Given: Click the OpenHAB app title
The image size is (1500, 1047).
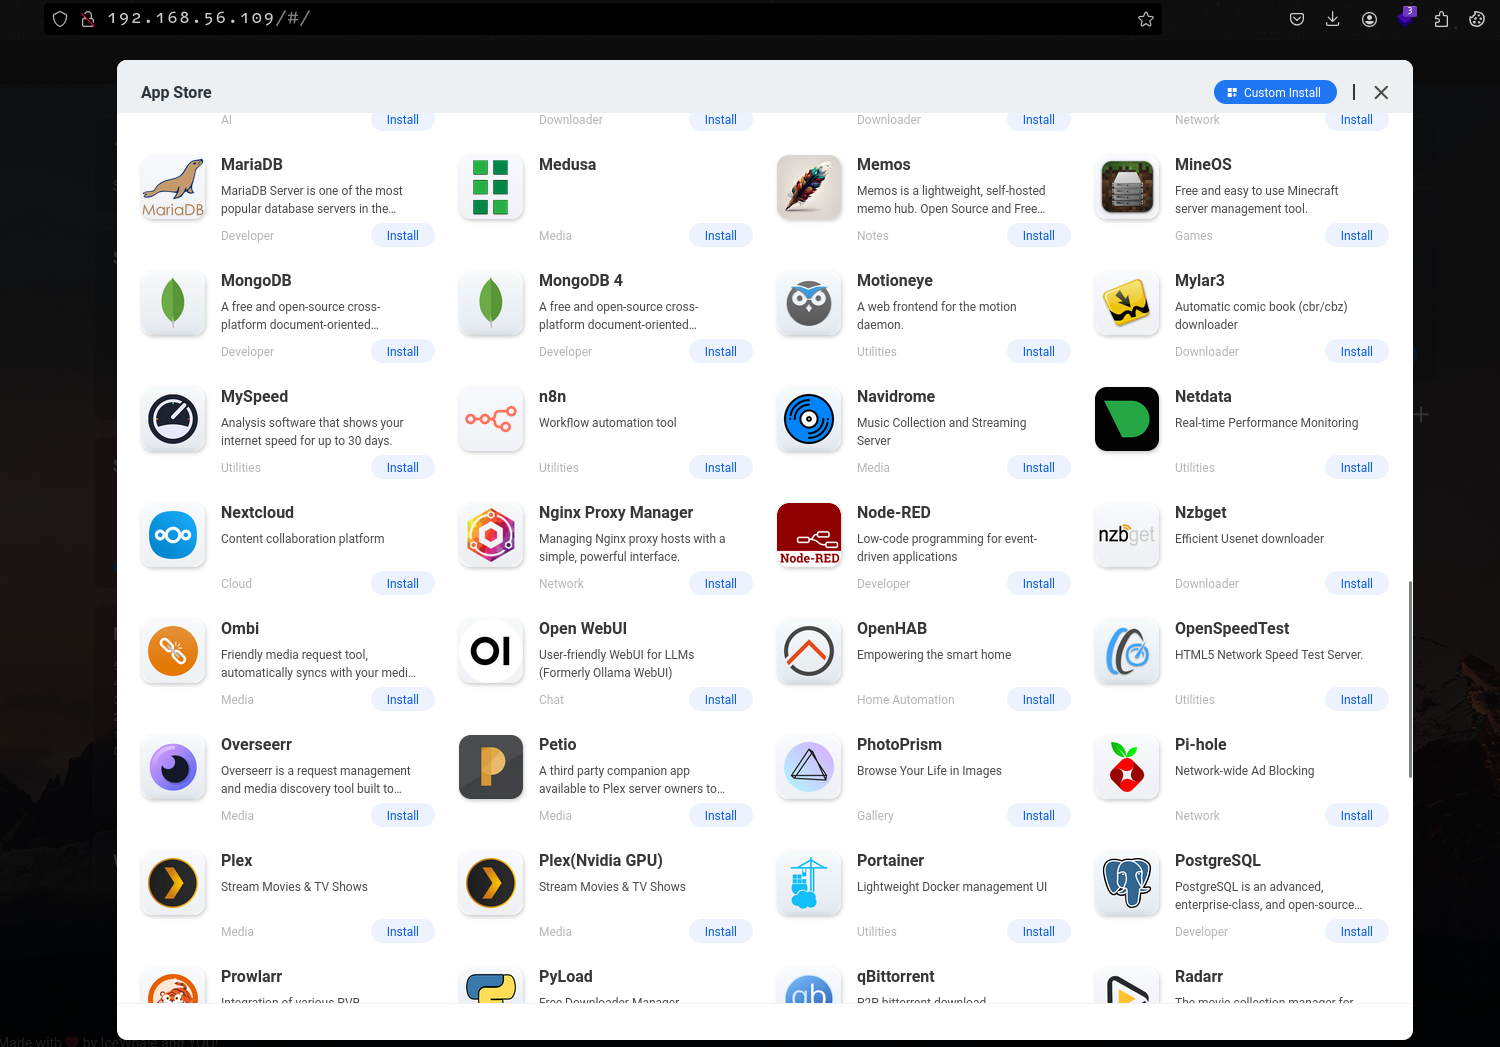Looking at the screenshot, I should [892, 628].
